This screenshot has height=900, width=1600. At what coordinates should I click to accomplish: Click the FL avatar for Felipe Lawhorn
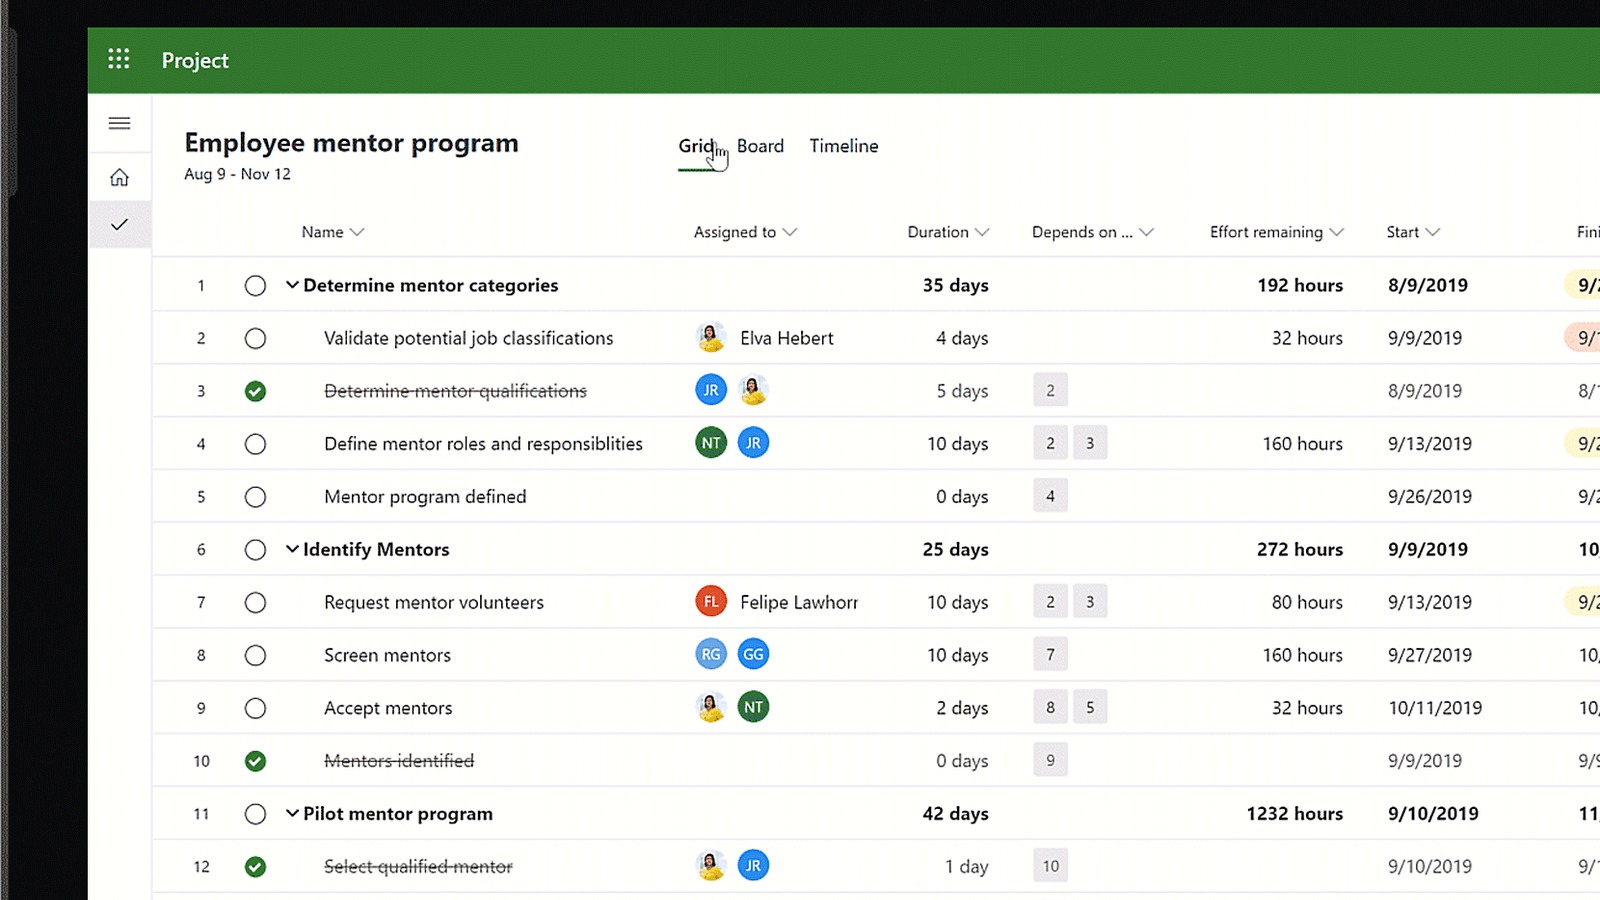click(711, 601)
